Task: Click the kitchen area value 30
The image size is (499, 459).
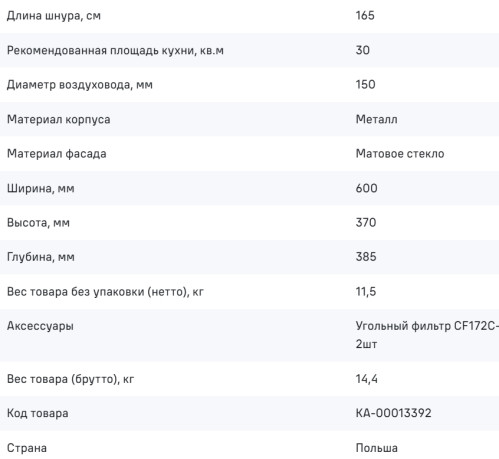Action: (363, 50)
